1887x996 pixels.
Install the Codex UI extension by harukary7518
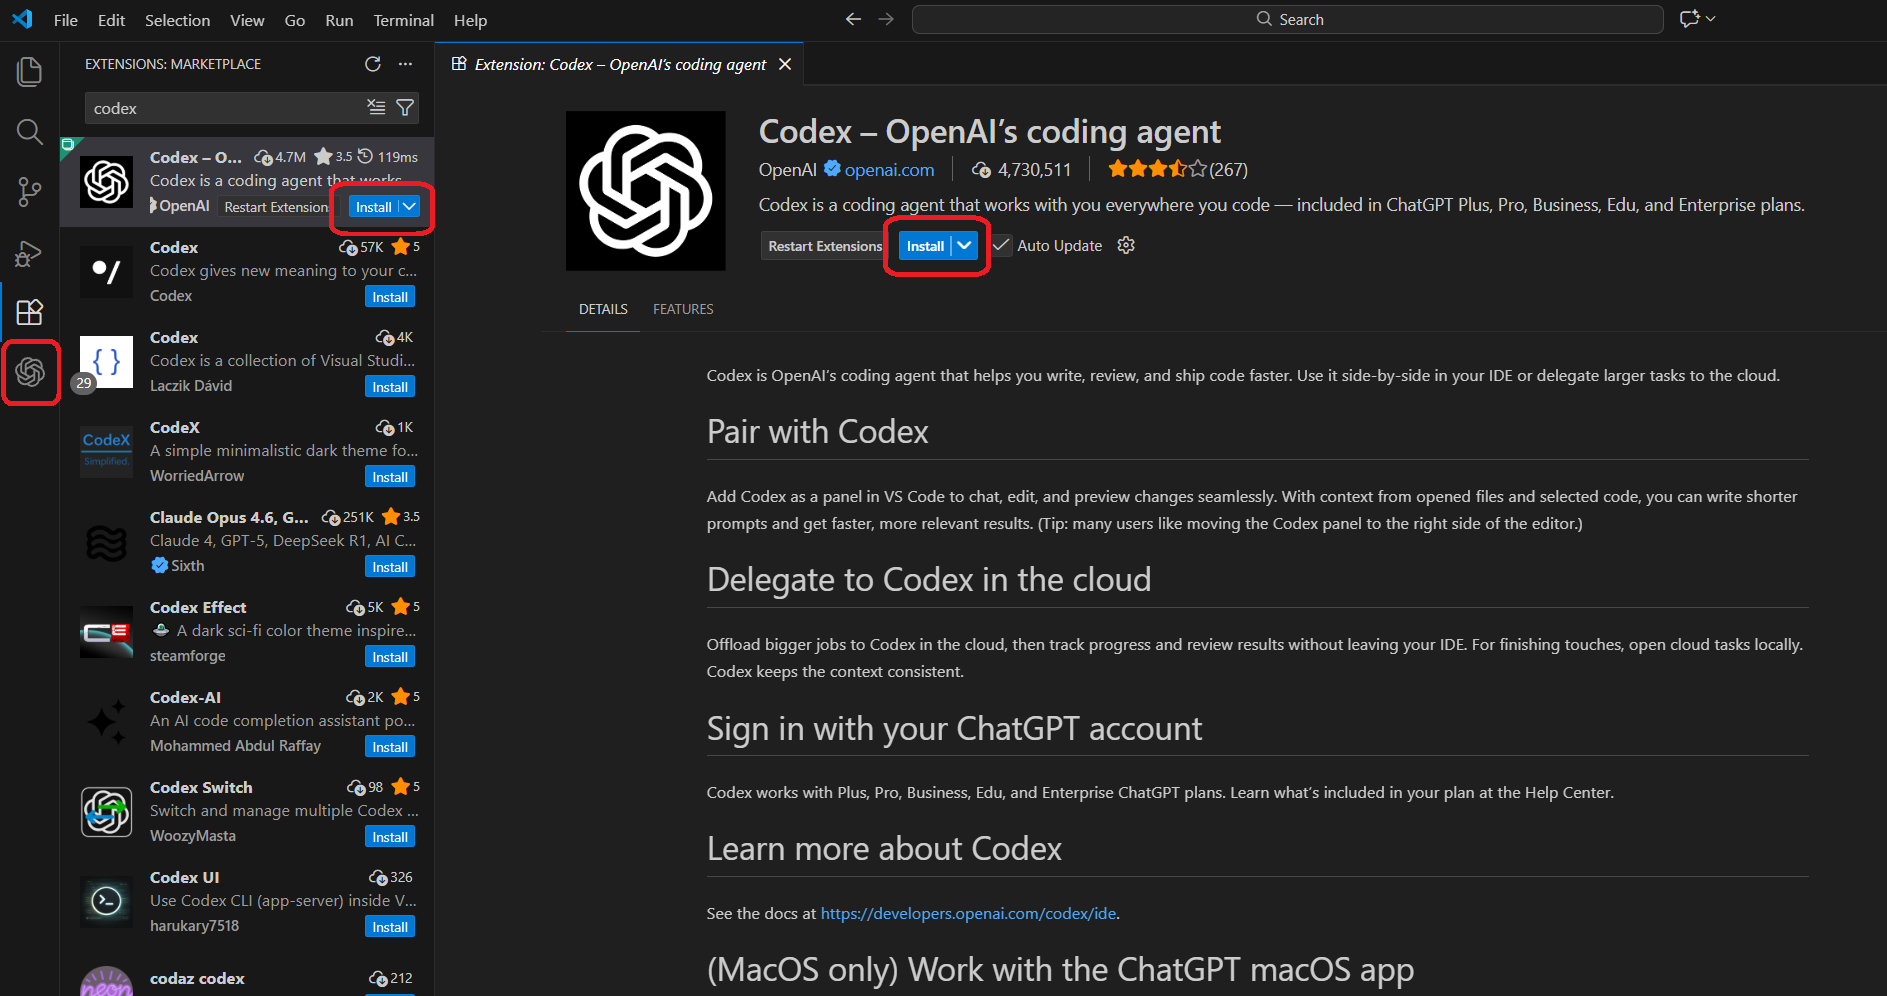[390, 927]
